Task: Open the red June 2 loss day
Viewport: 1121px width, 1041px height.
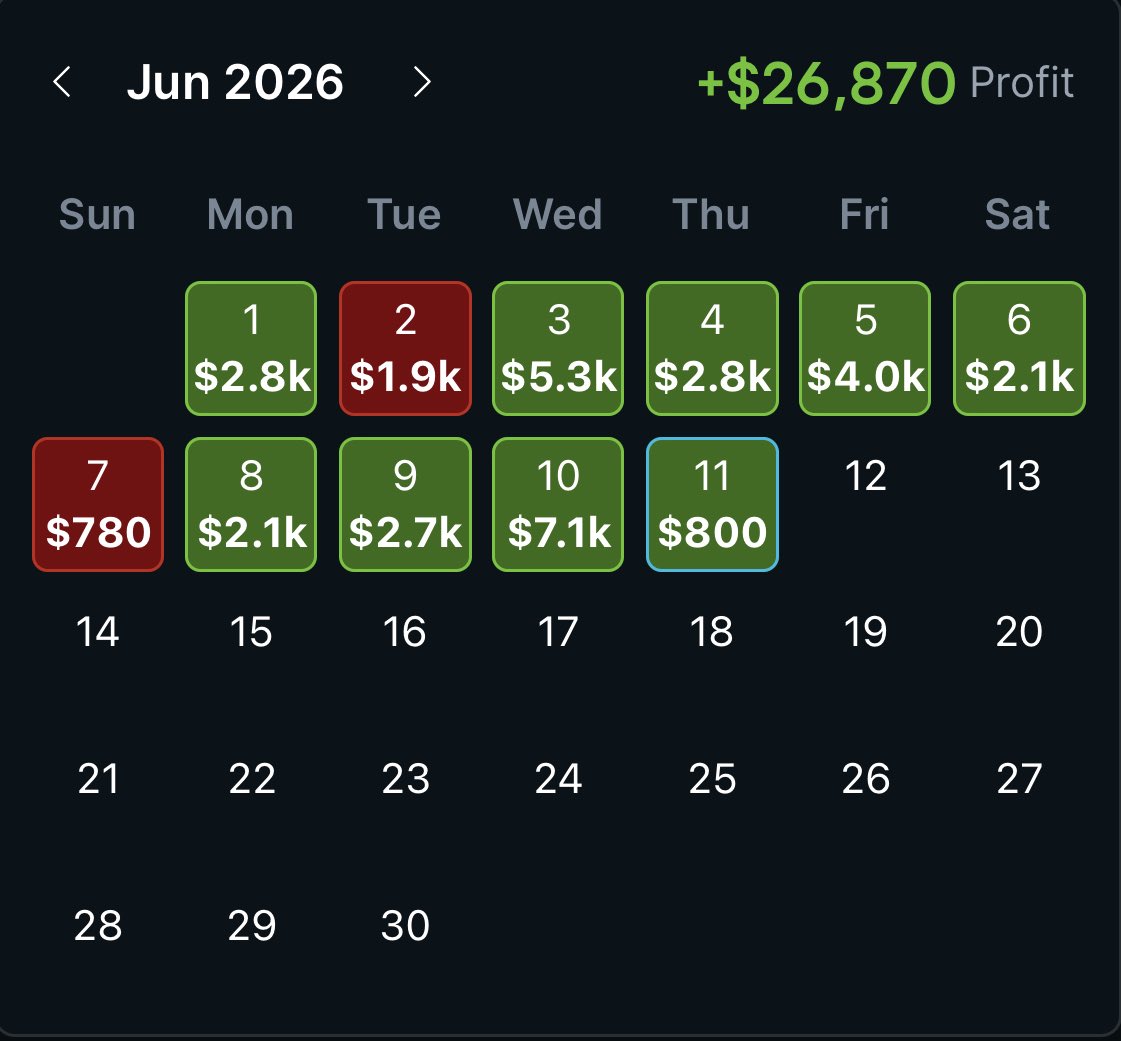Action: [x=405, y=348]
